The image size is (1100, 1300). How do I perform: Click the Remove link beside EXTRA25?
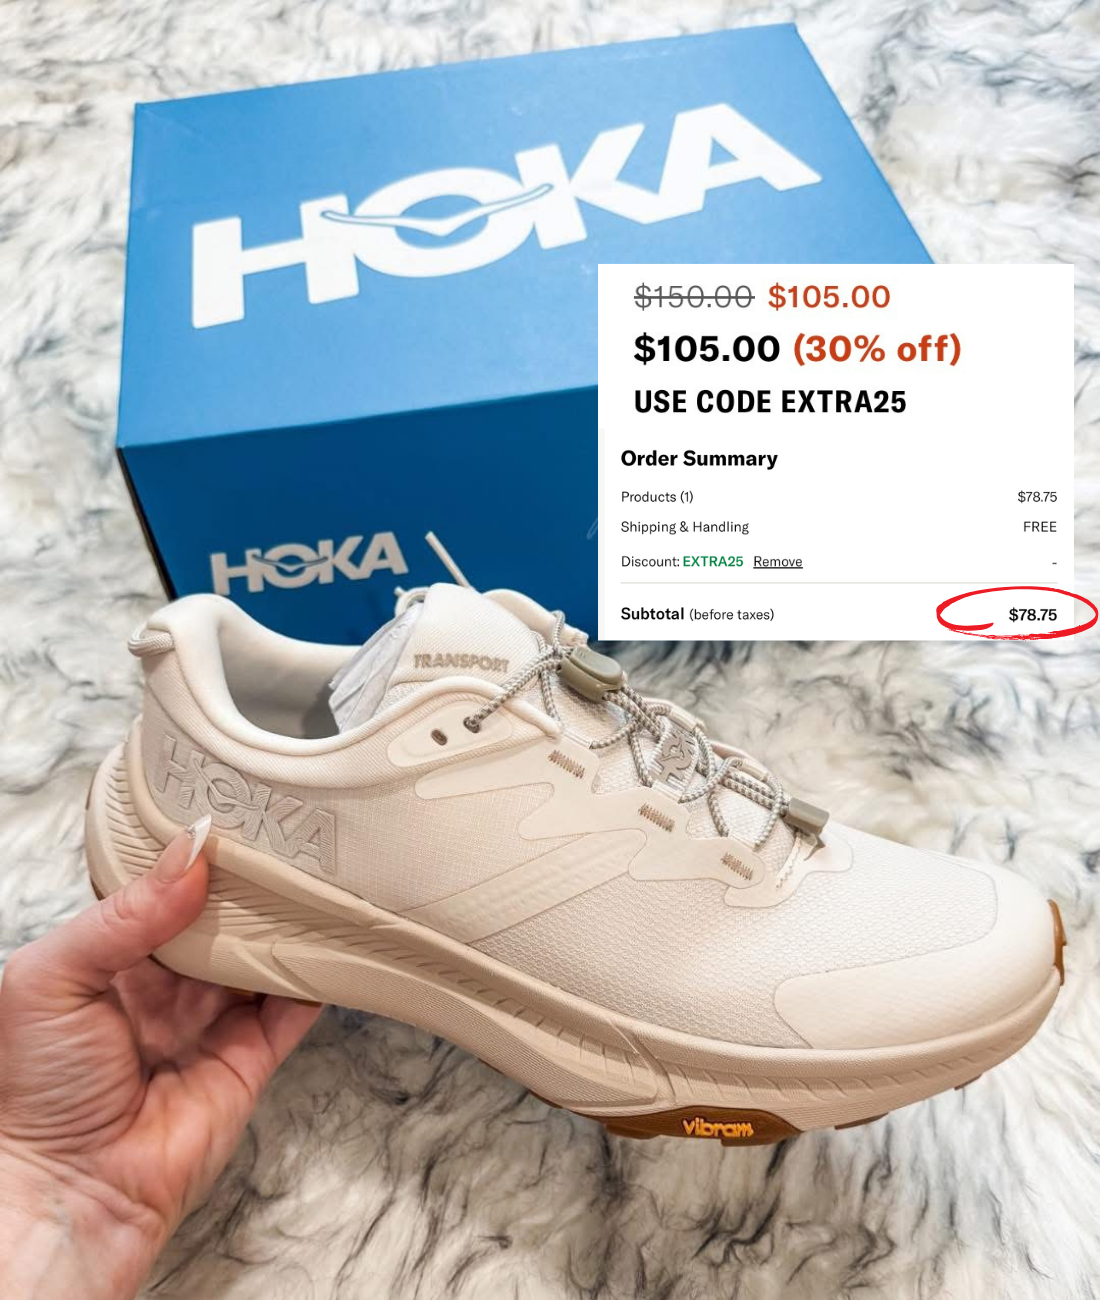coord(778,562)
